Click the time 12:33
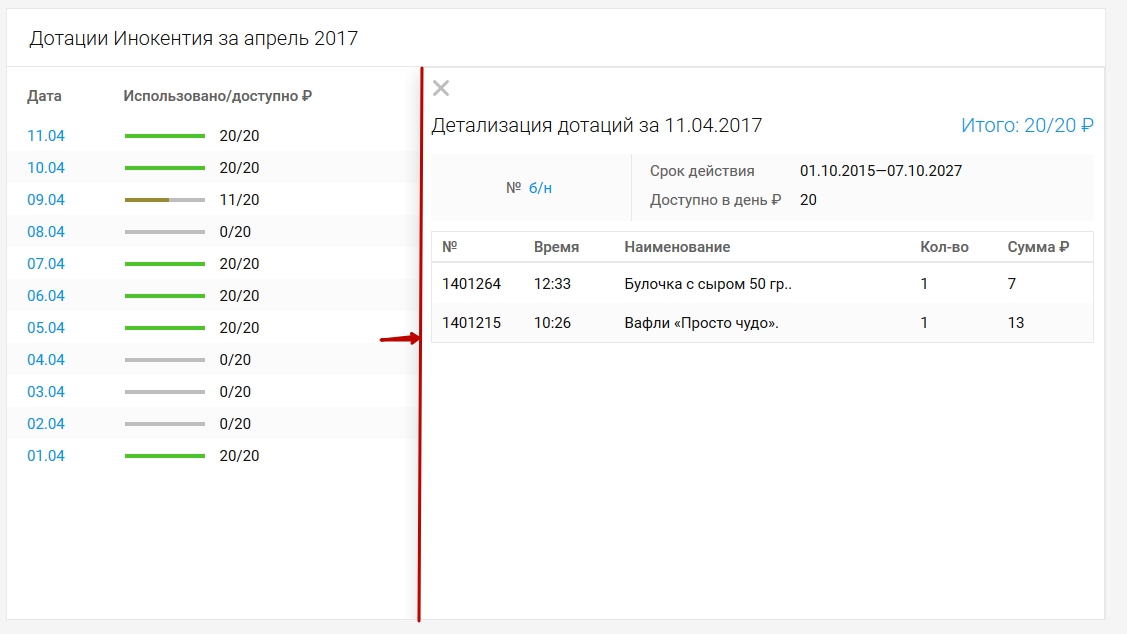Image resolution: width=1127 pixels, height=634 pixels. 552,284
